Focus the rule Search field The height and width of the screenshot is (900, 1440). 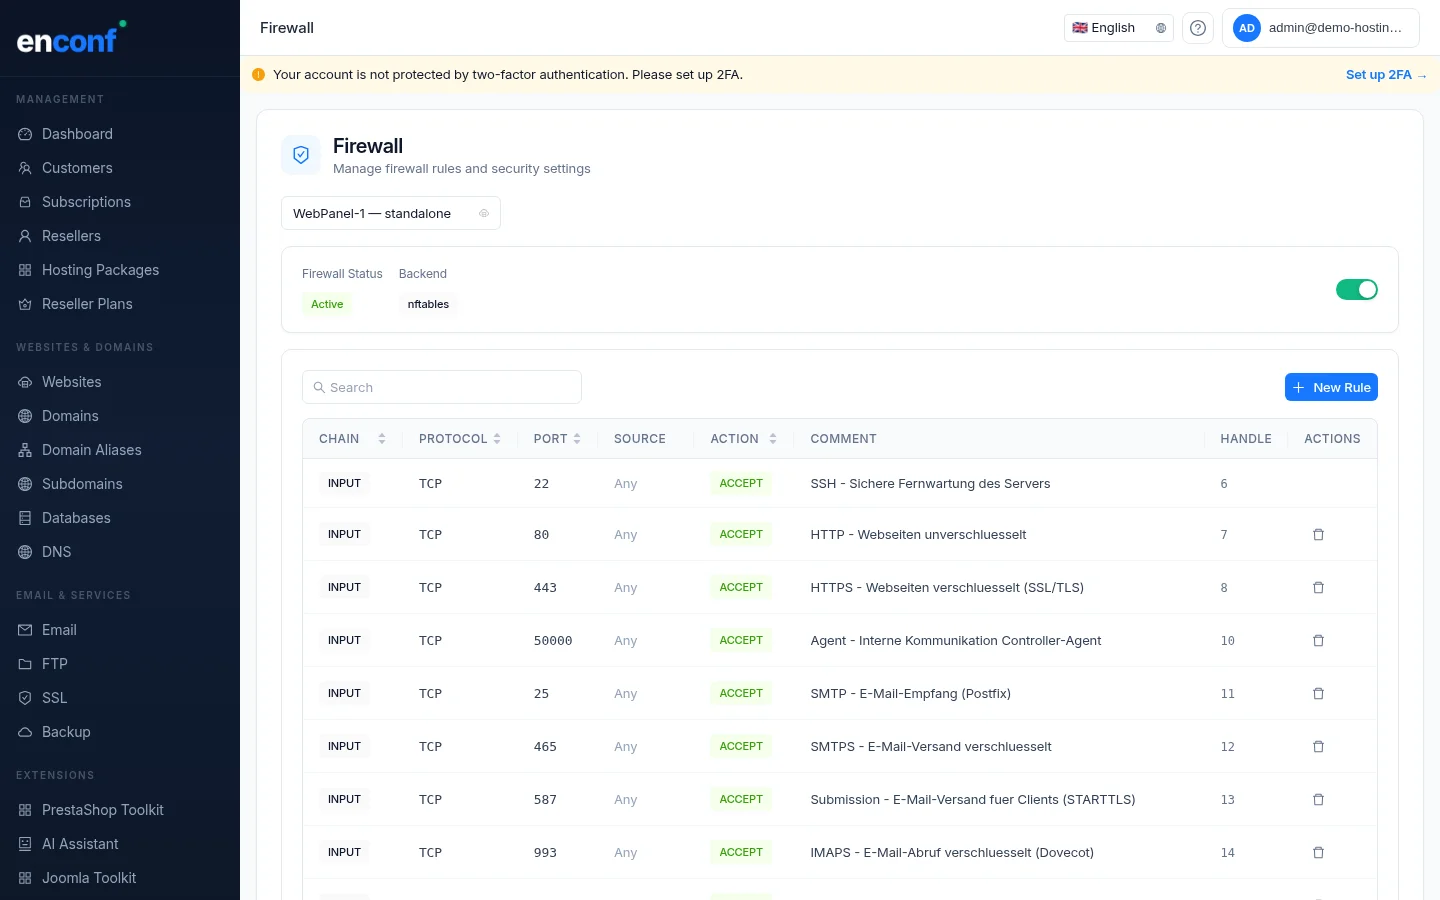442,387
